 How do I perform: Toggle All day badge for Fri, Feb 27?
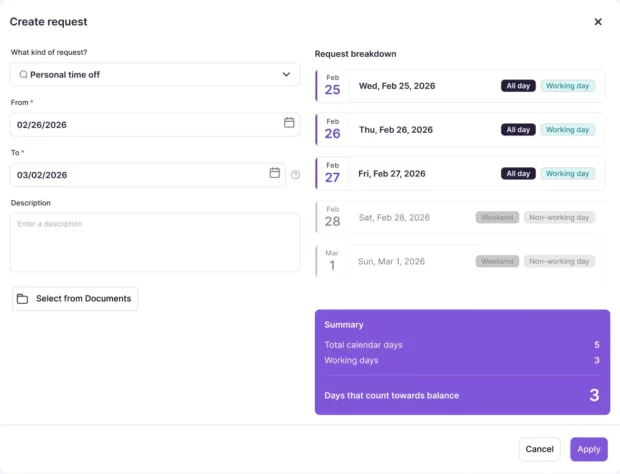point(518,174)
